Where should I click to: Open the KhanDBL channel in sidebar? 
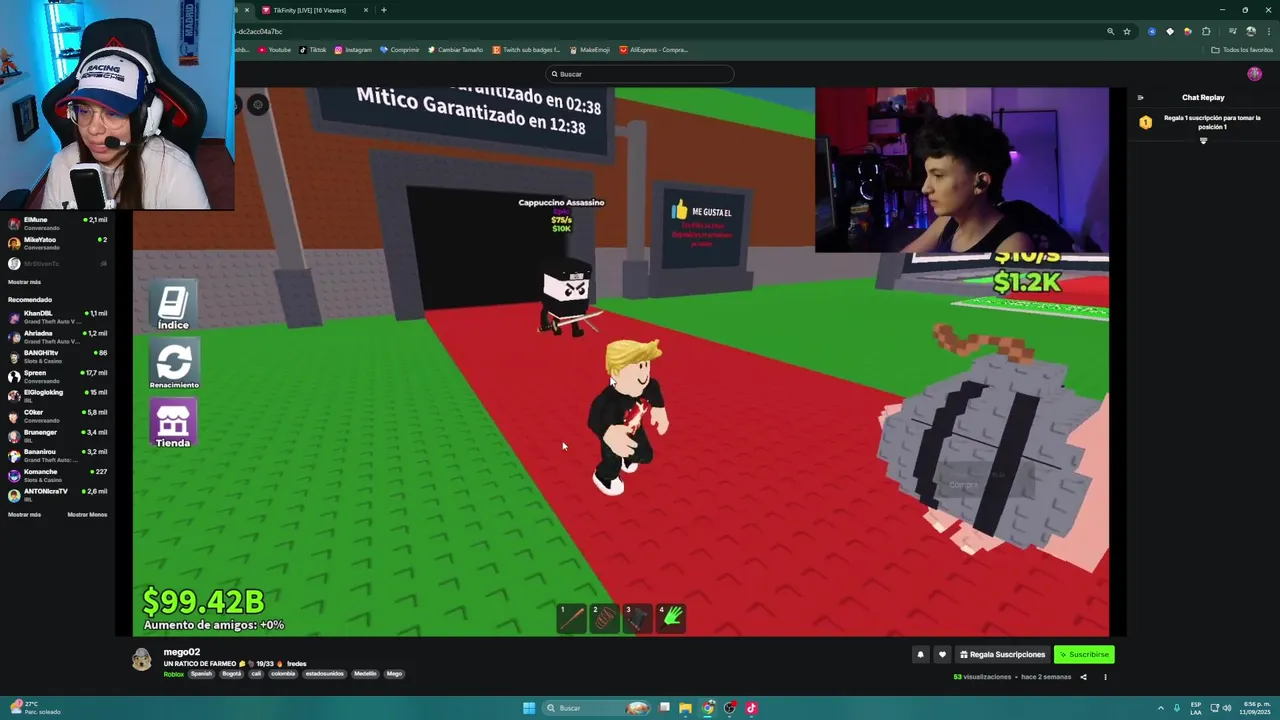point(58,317)
